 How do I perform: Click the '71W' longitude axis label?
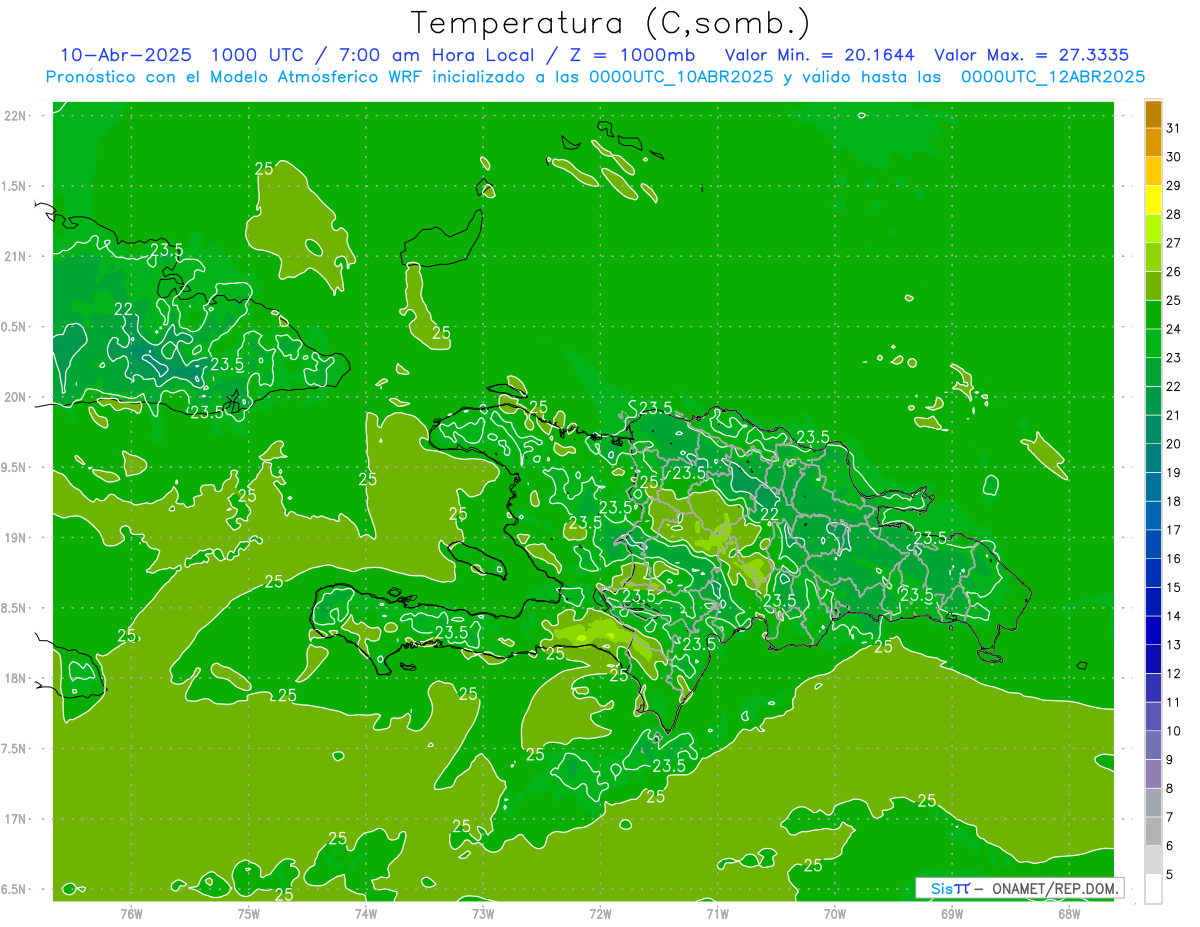point(717,913)
